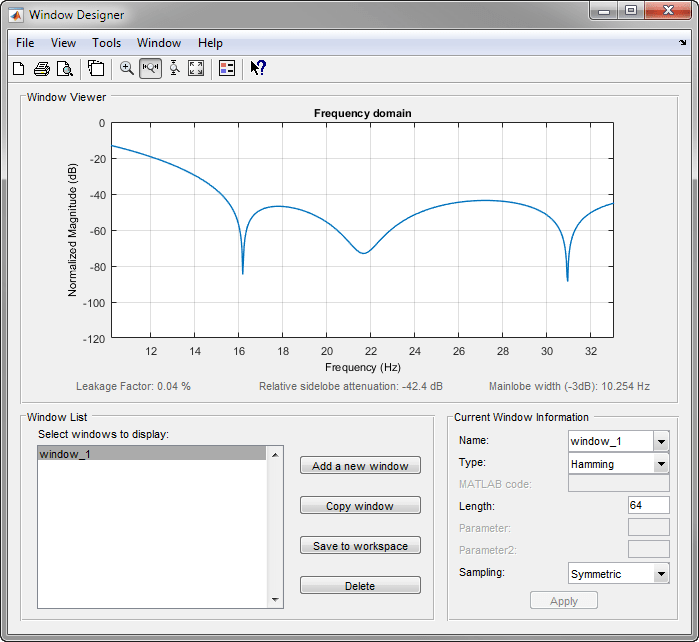This screenshot has width=699, height=642.
Task: Open Print Preview from toolbar
Action: pyautogui.click(x=65, y=69)
